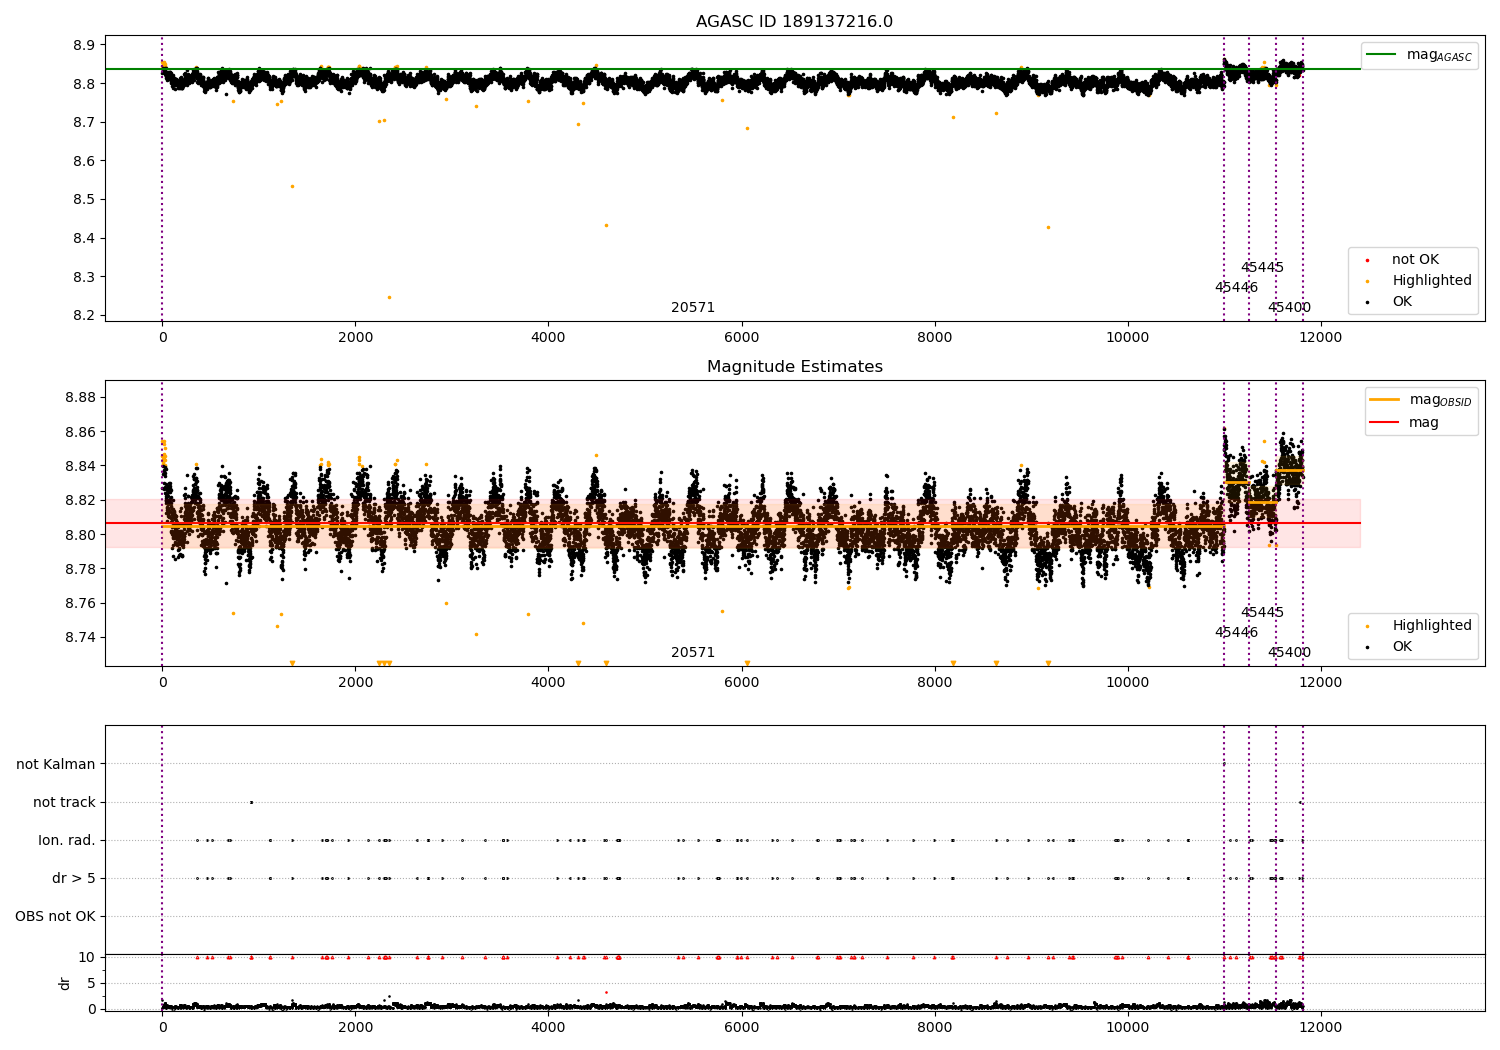The image size is (1500, 1050).
Task: Click y-axis tick '8.7' on top plot
Action: point(84,122)
